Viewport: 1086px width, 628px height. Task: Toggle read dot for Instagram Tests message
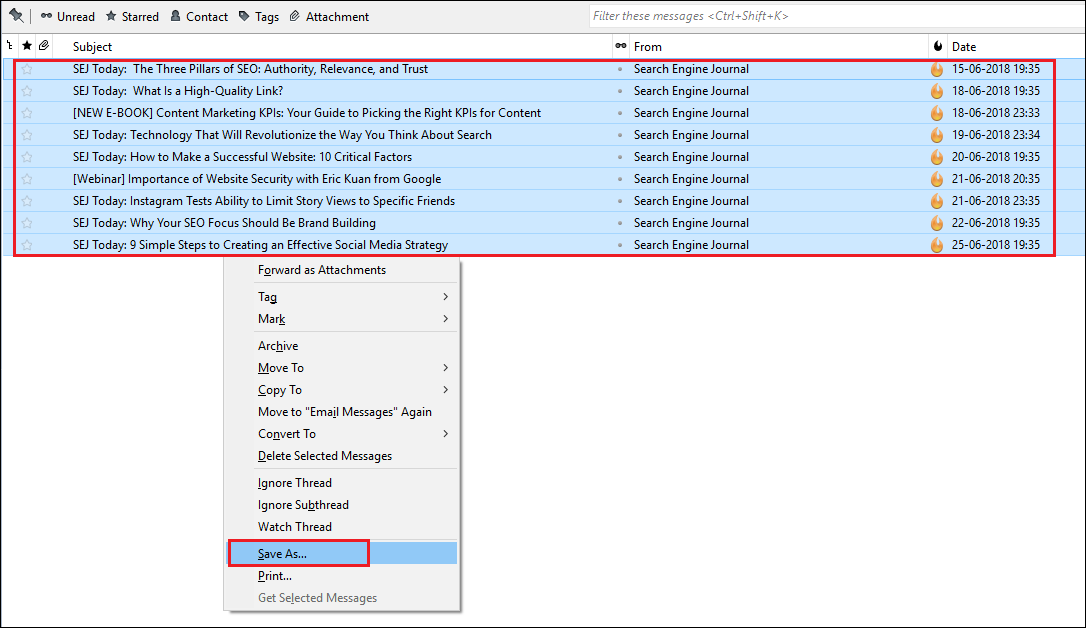(x=620, y=201)
